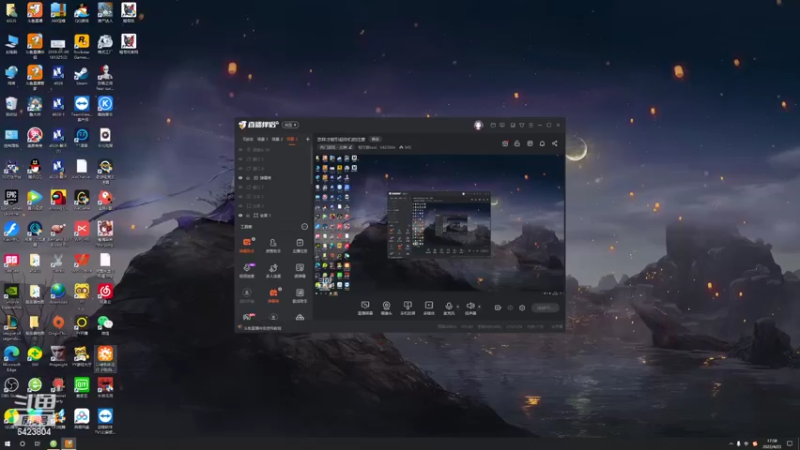Open the Rockstar Games Launcher desktop icon
The width and height of the screenshot is (800, 450).
(x=81, y=46)
